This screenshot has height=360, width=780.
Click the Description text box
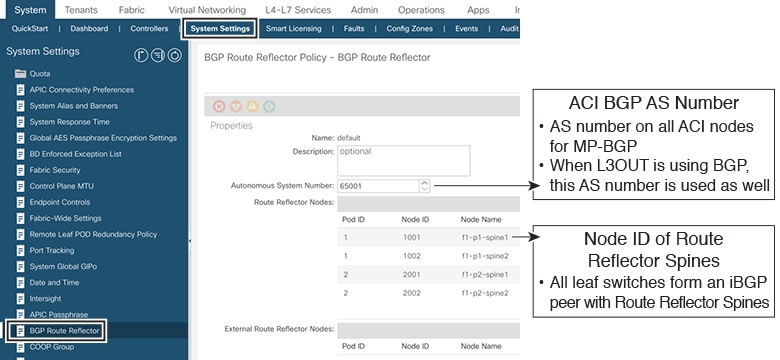click(x=403, y=161)
